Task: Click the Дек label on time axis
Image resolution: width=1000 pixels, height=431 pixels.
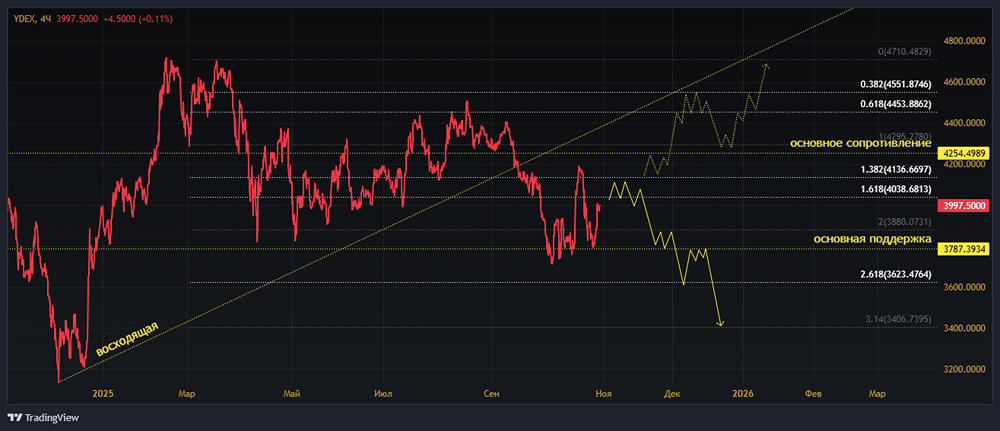Action: tap(672, 395)
